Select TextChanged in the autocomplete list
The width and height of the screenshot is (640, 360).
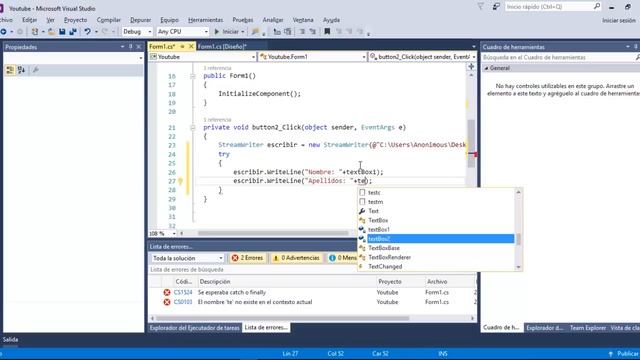click(436, 267)
